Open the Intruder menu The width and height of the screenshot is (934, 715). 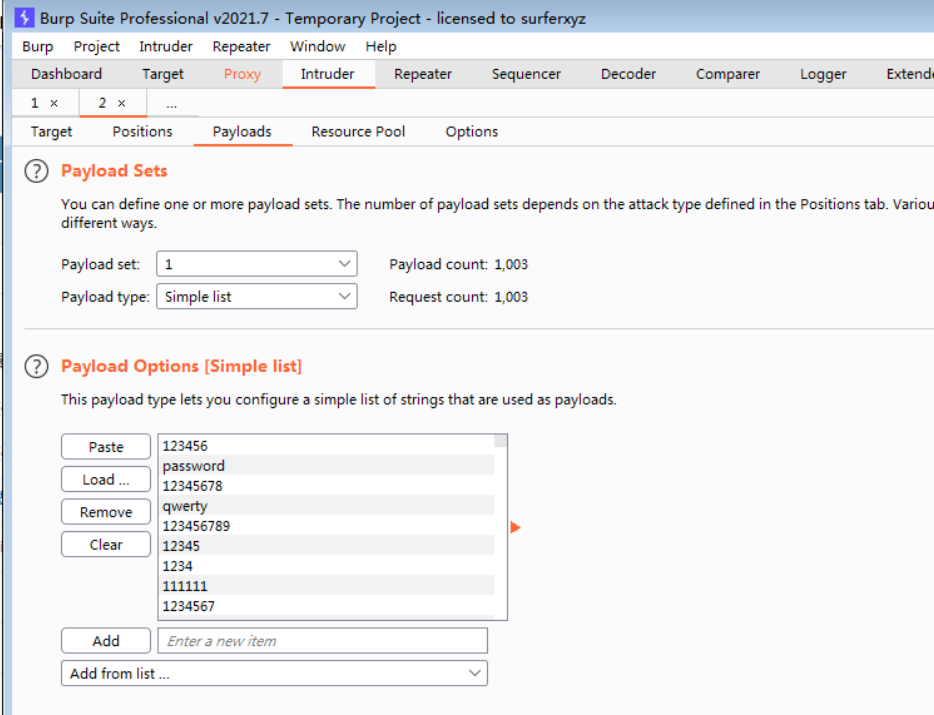(x=166, y=46)
